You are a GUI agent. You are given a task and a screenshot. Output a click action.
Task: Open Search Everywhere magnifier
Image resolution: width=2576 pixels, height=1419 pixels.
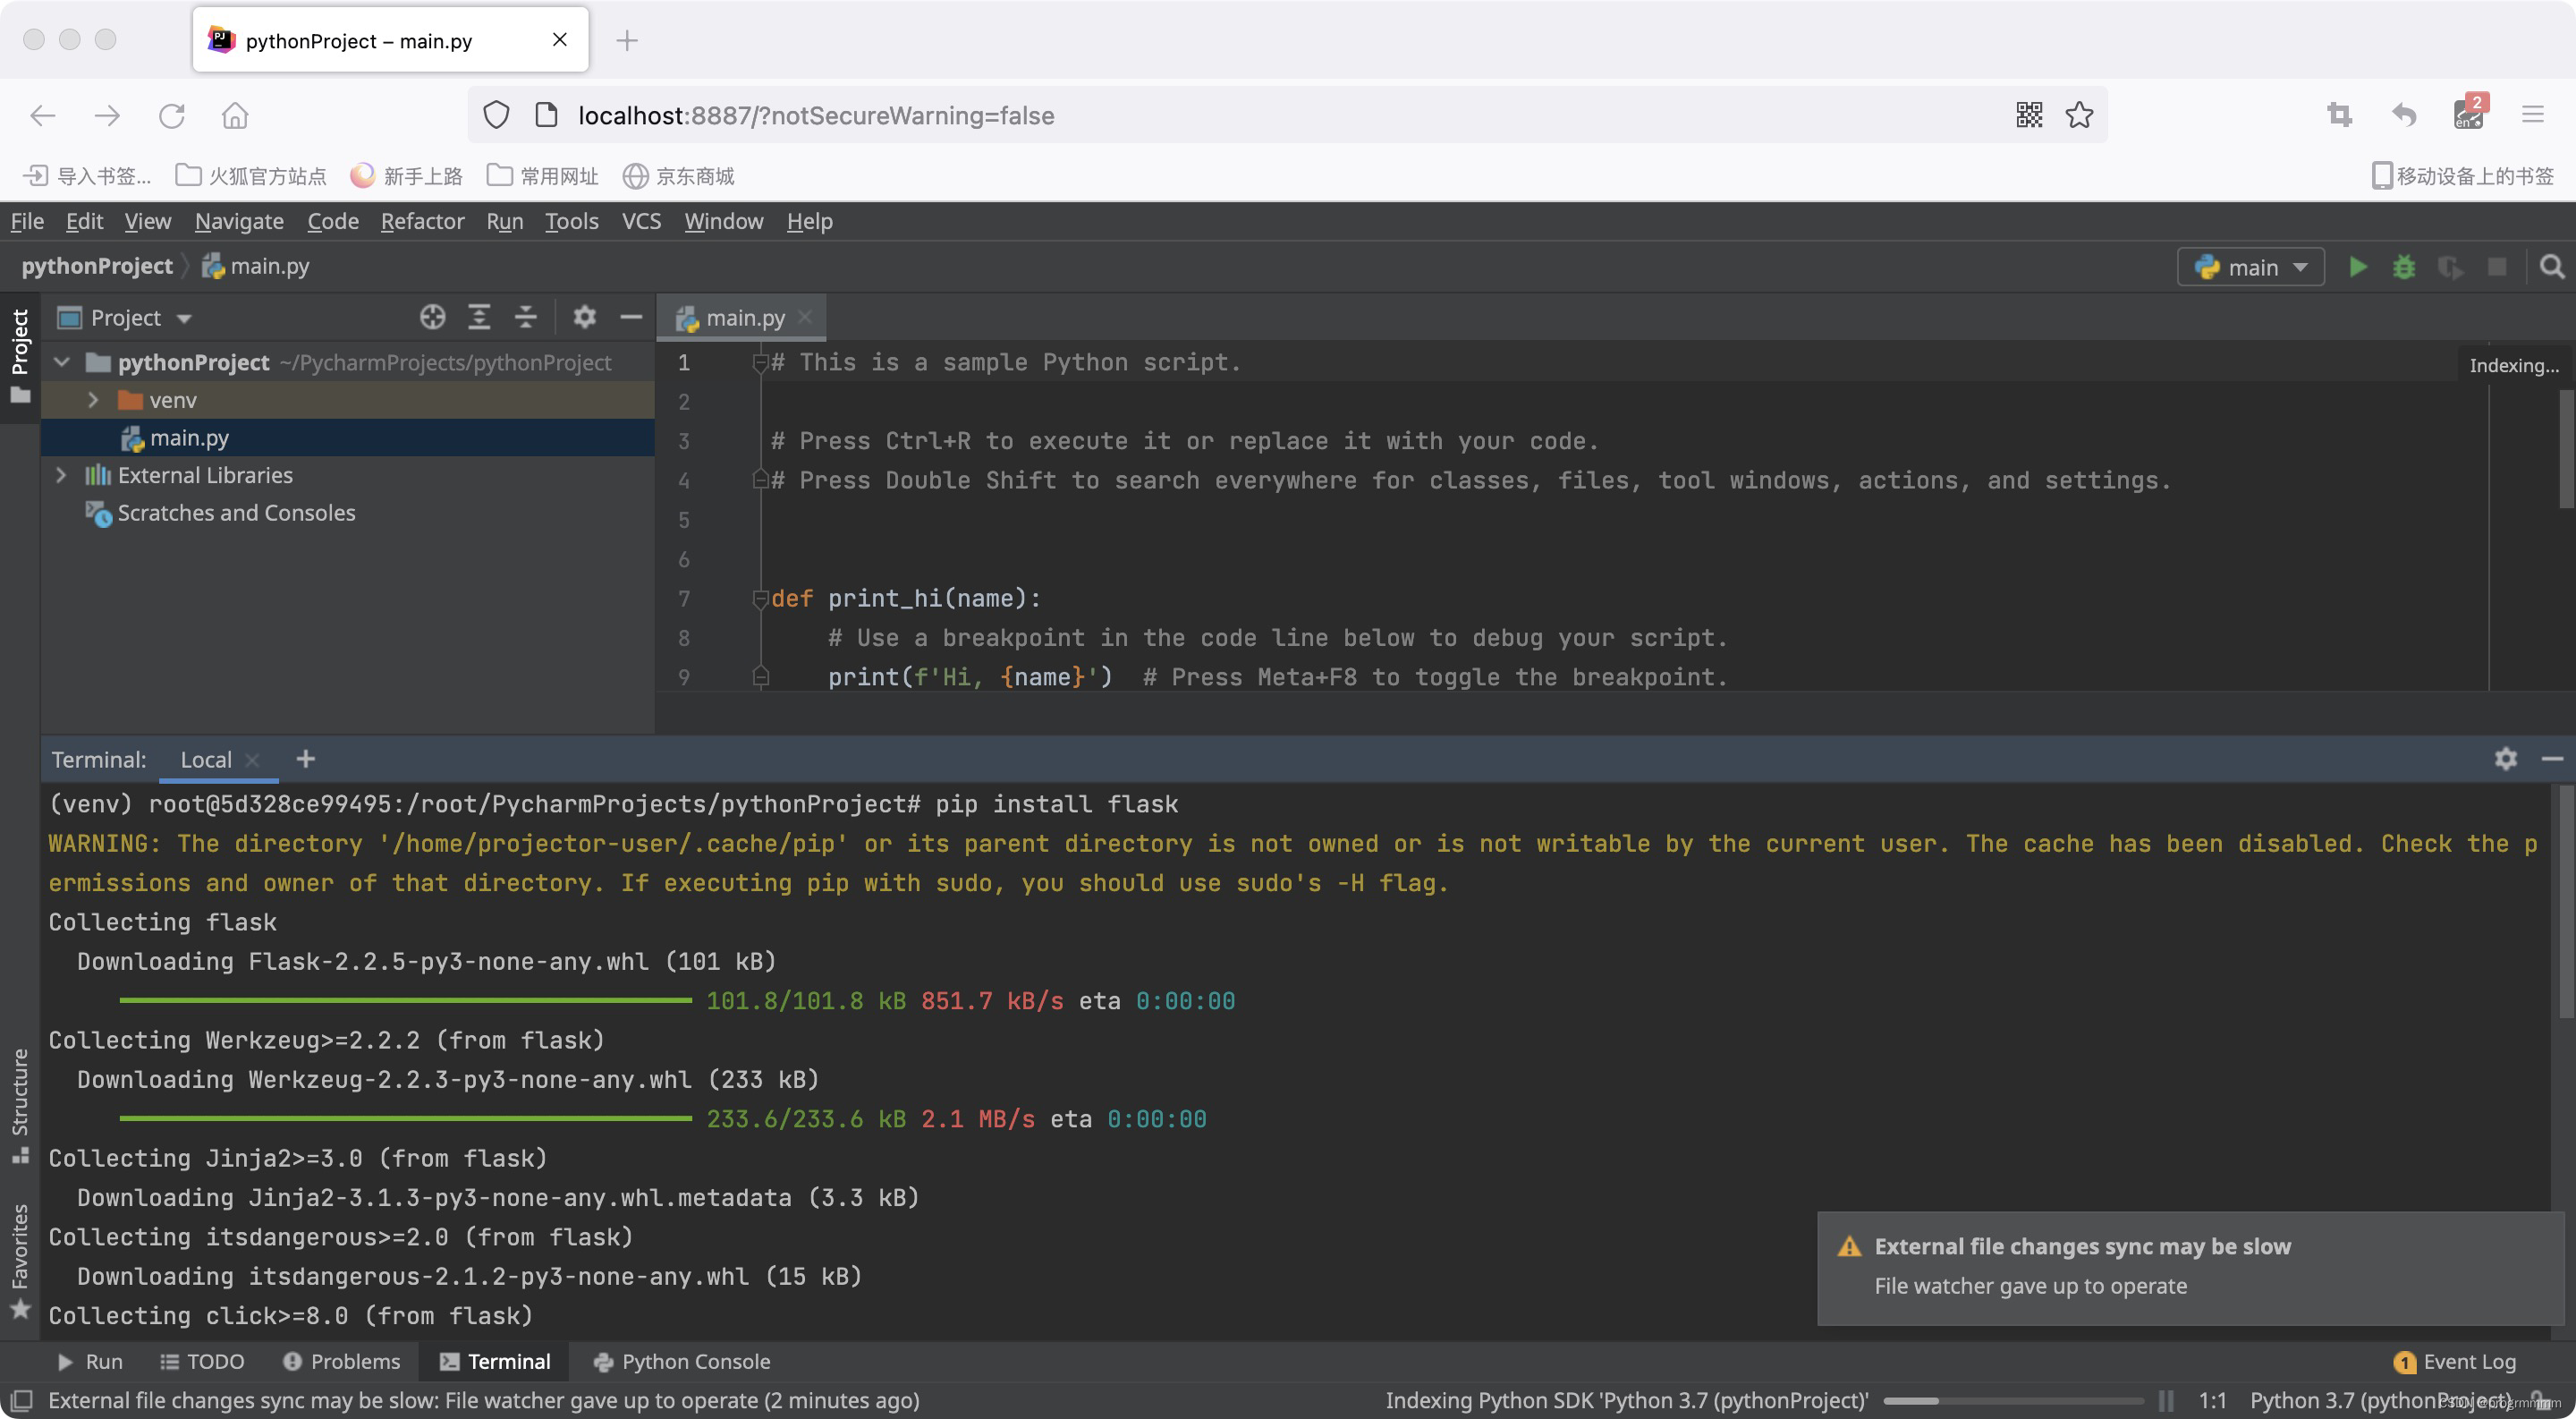[x=2551, y=267]
